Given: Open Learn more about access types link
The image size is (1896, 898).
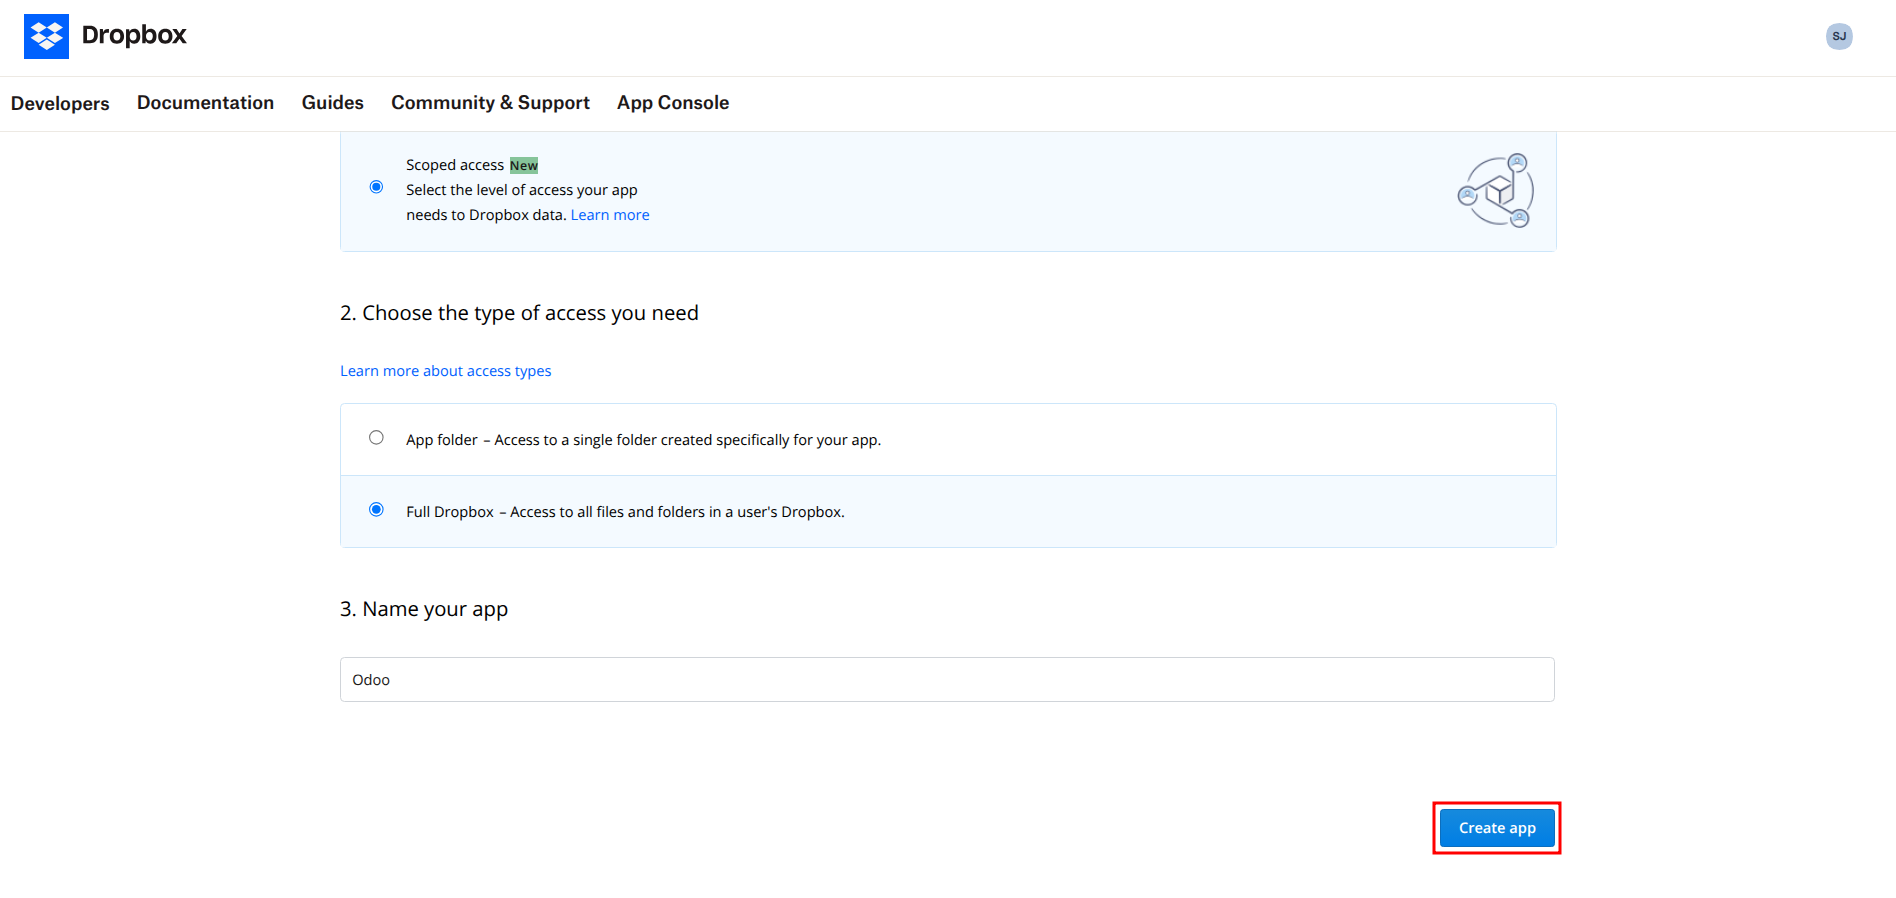Looking at the screenshot, I should pos(446,371).
